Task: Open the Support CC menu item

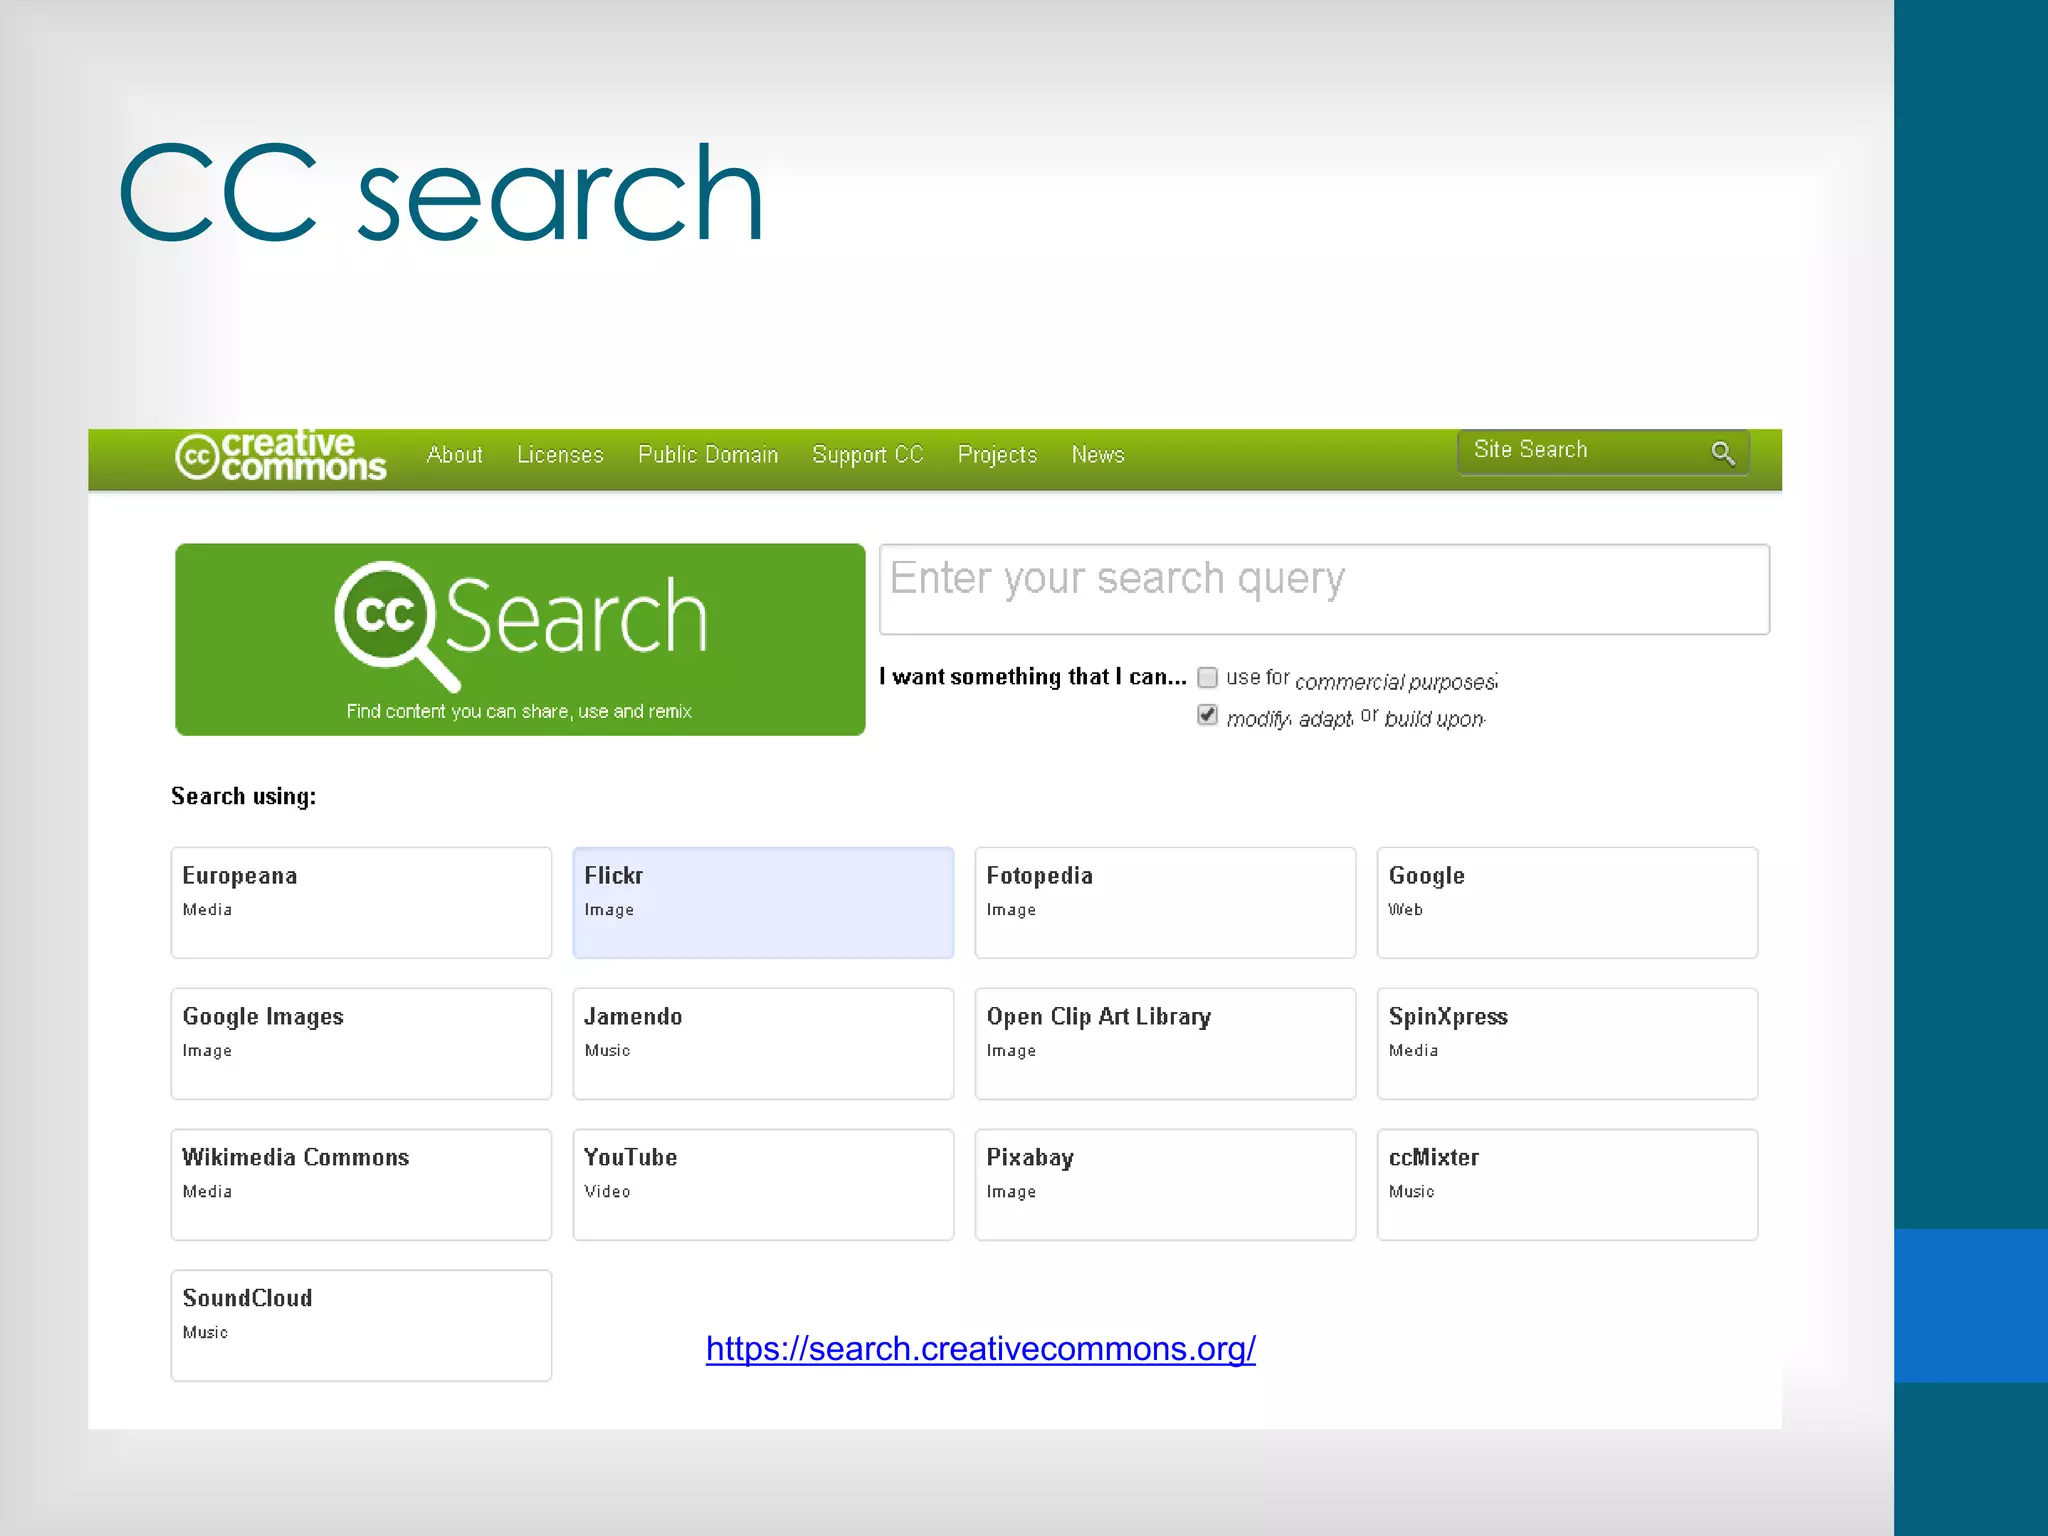Action: pyautogui.click(x=867, y=455)
